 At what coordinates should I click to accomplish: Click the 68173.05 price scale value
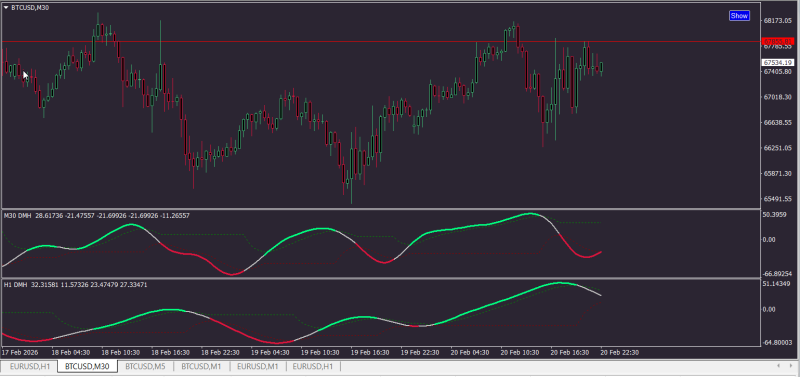tap(778, 21)
